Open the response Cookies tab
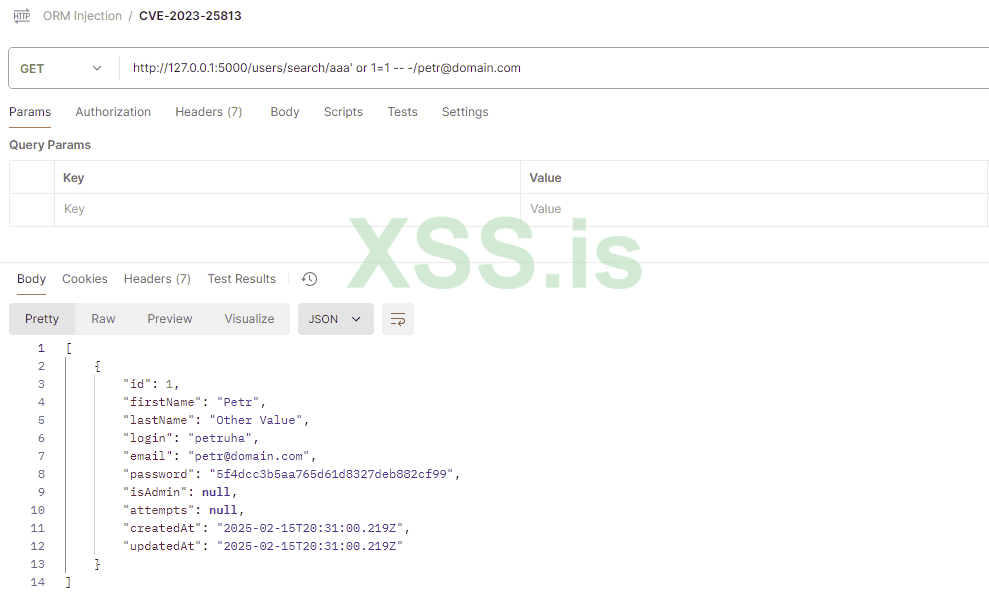 click(x=85, y=279)
